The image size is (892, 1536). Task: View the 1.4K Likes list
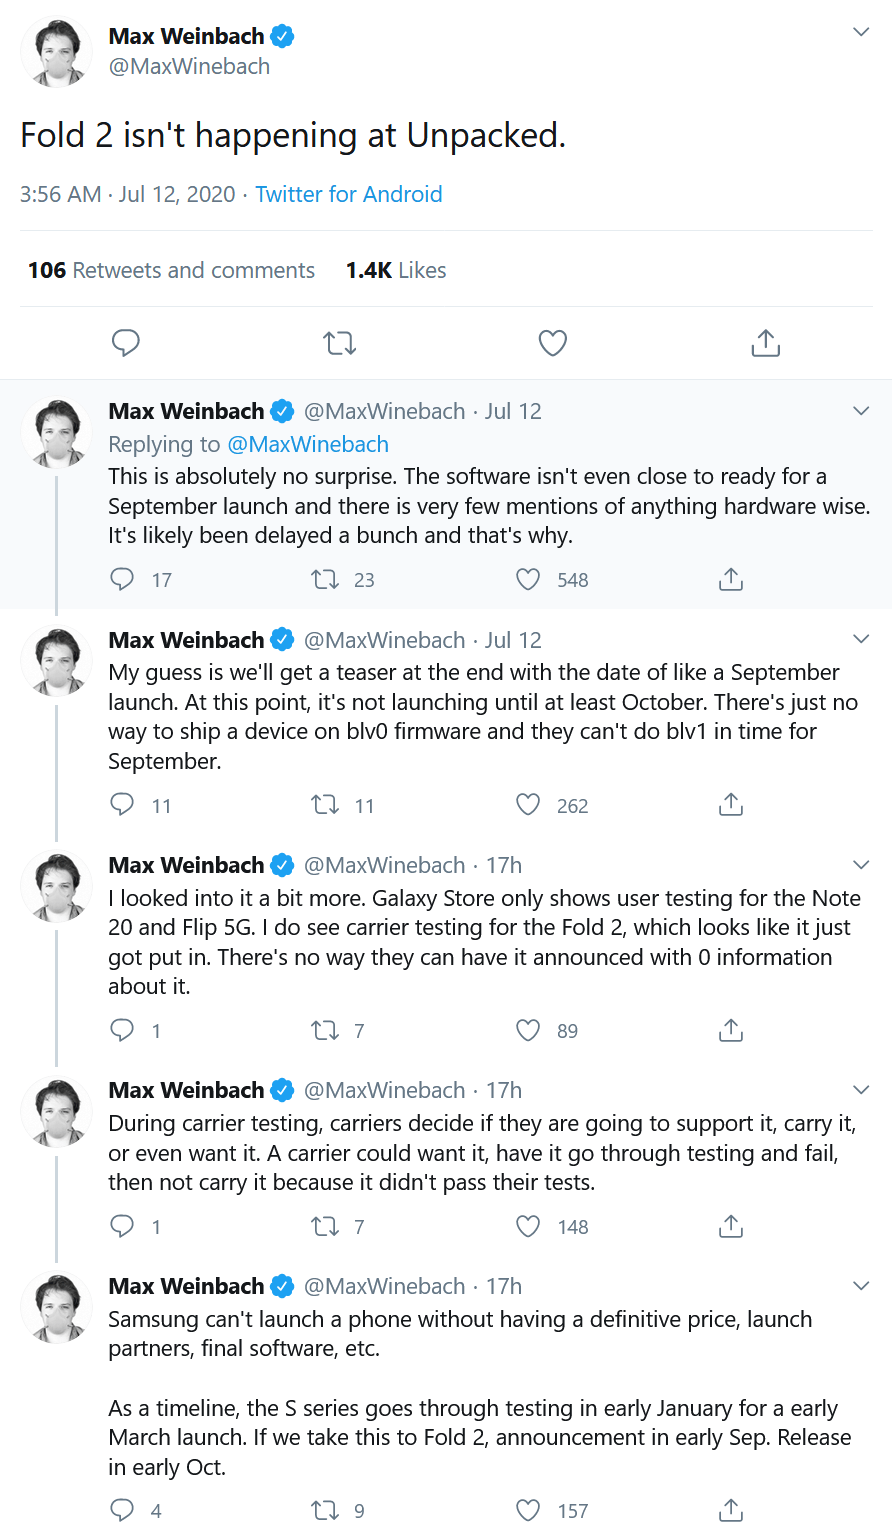(396, 270)
